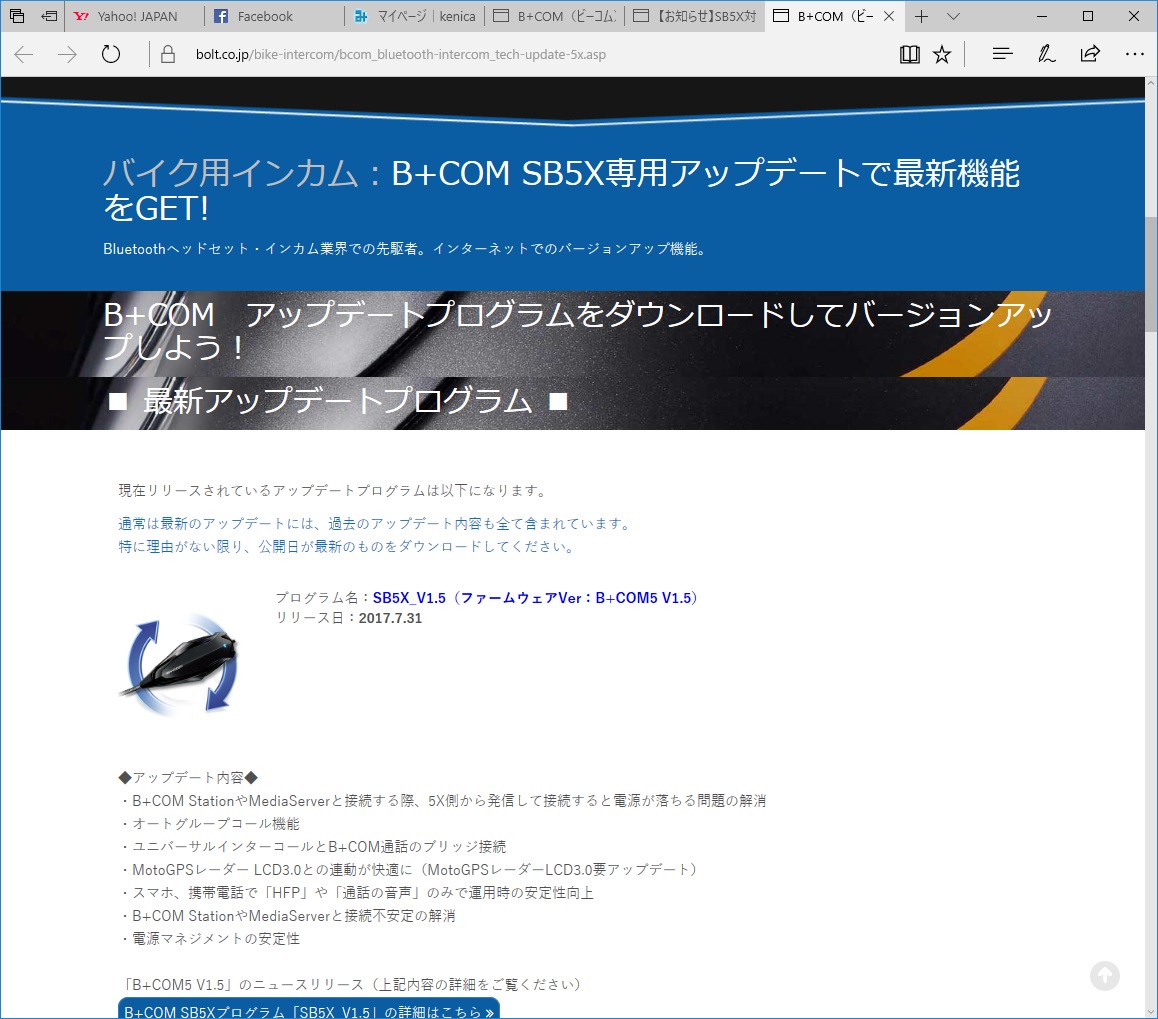This screenshot has width=1158, height=1019.
Task: Click the ◆アップデート内容◆ heading text
Action: tap(188, 778)
